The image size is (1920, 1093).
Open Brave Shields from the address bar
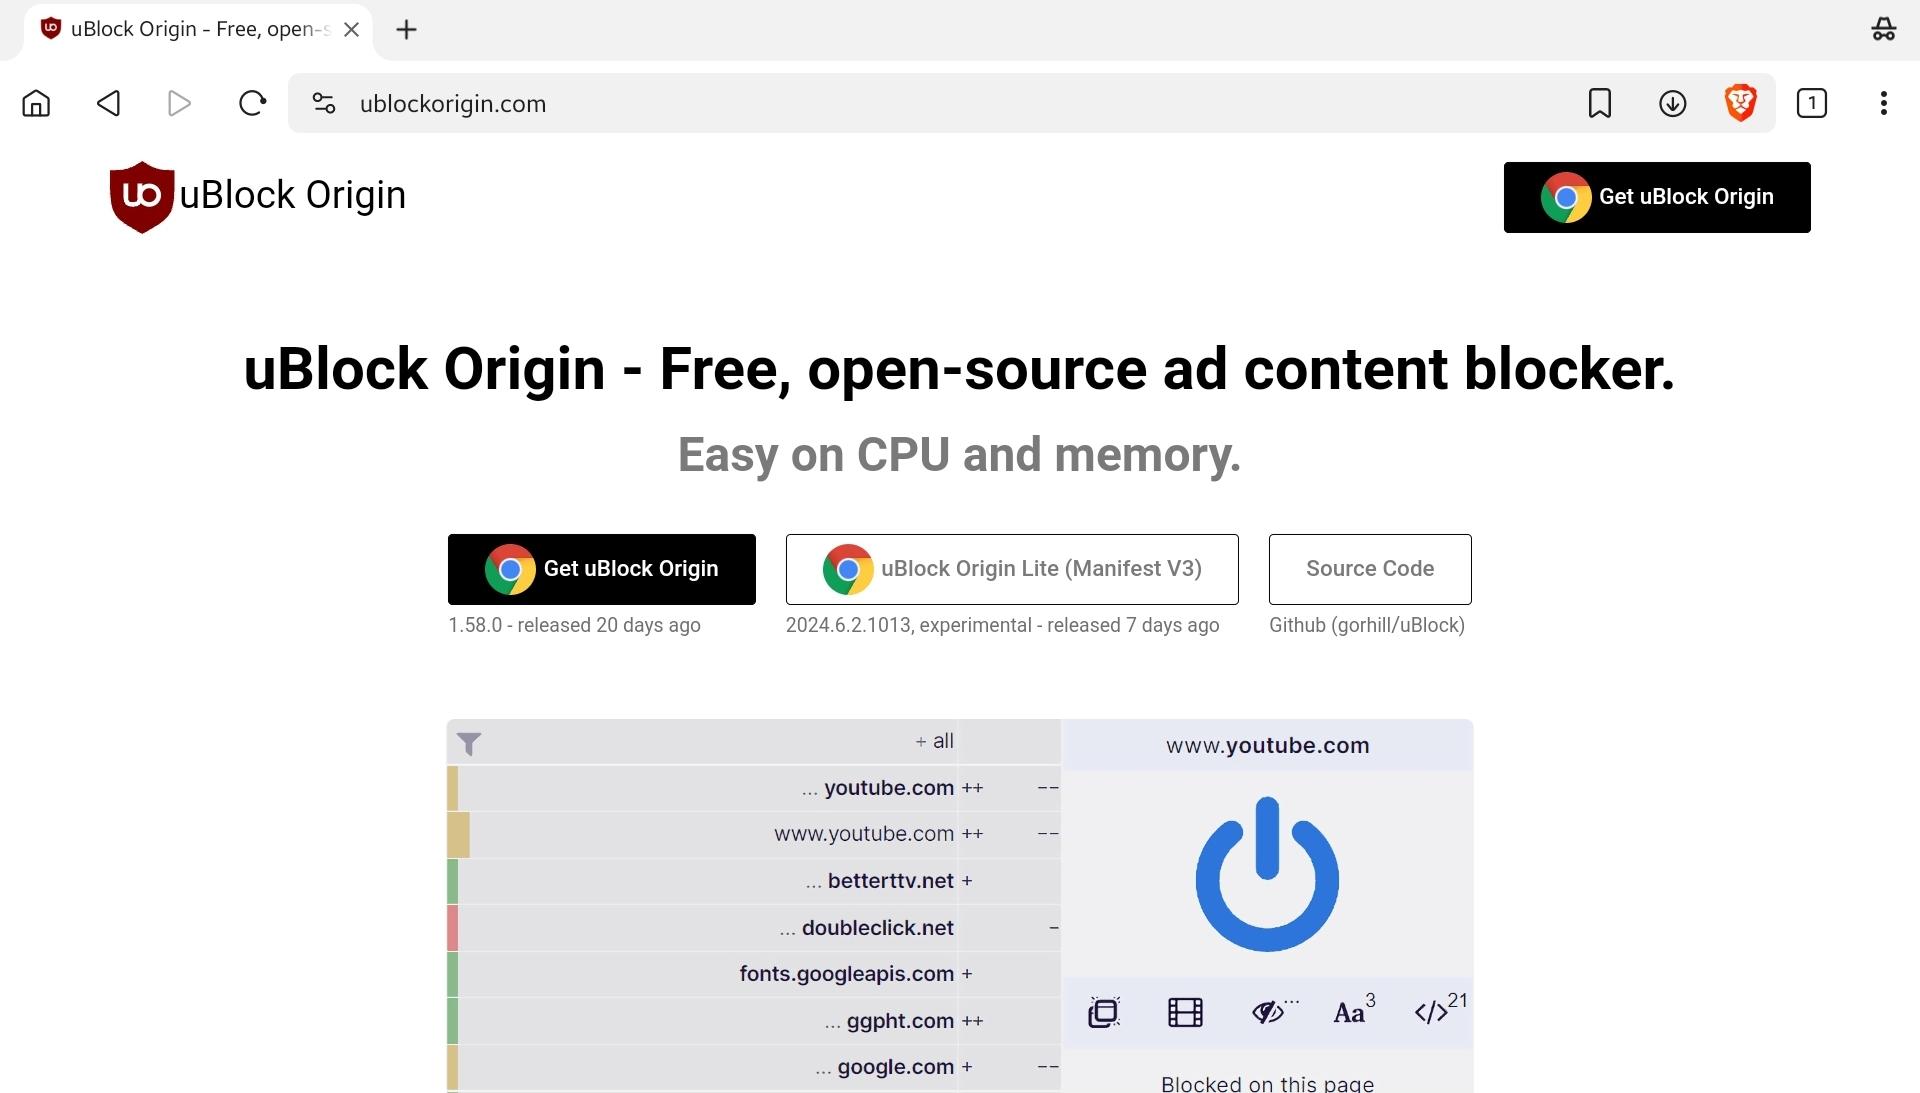(x=1740, y=103)
